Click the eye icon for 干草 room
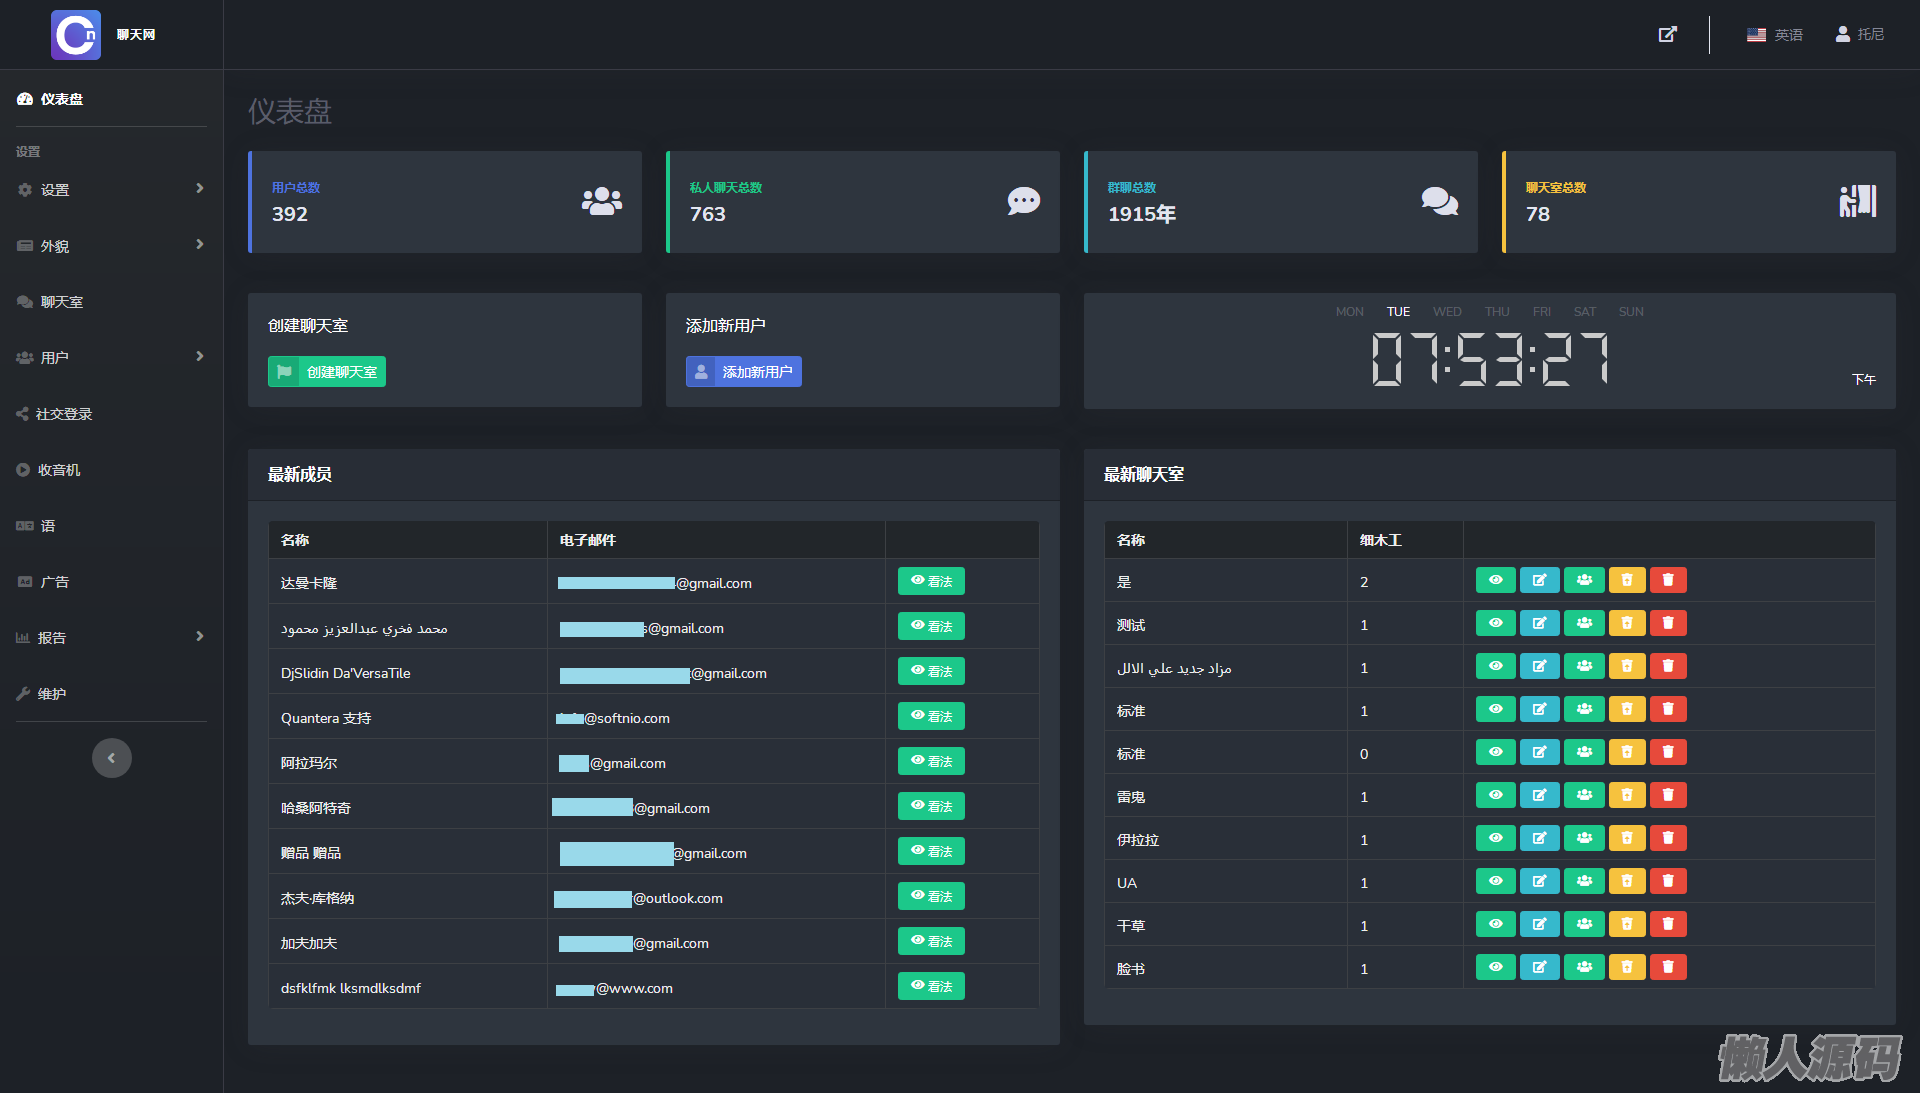The height and width of the screenshot is (1093, 1920). pyautogui.click(x=1495, y=924)
